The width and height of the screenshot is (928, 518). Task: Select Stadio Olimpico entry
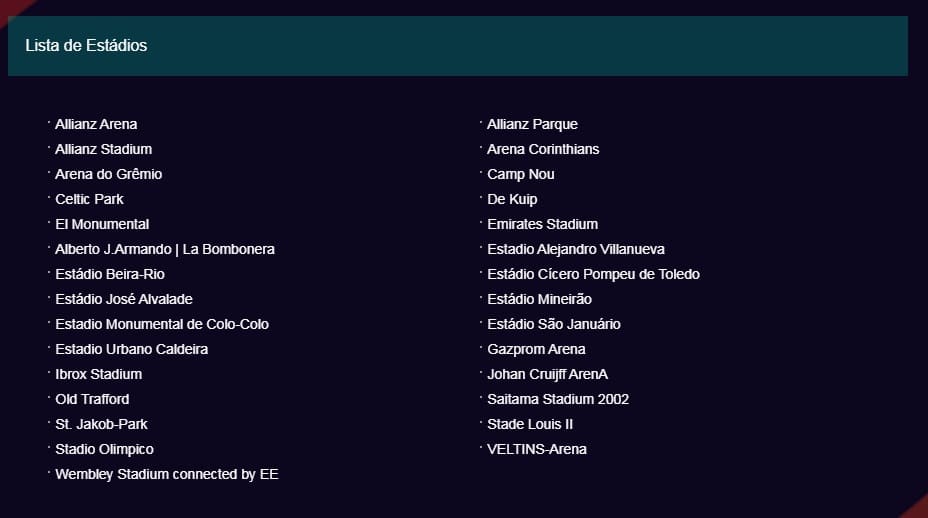coord(104,449)
